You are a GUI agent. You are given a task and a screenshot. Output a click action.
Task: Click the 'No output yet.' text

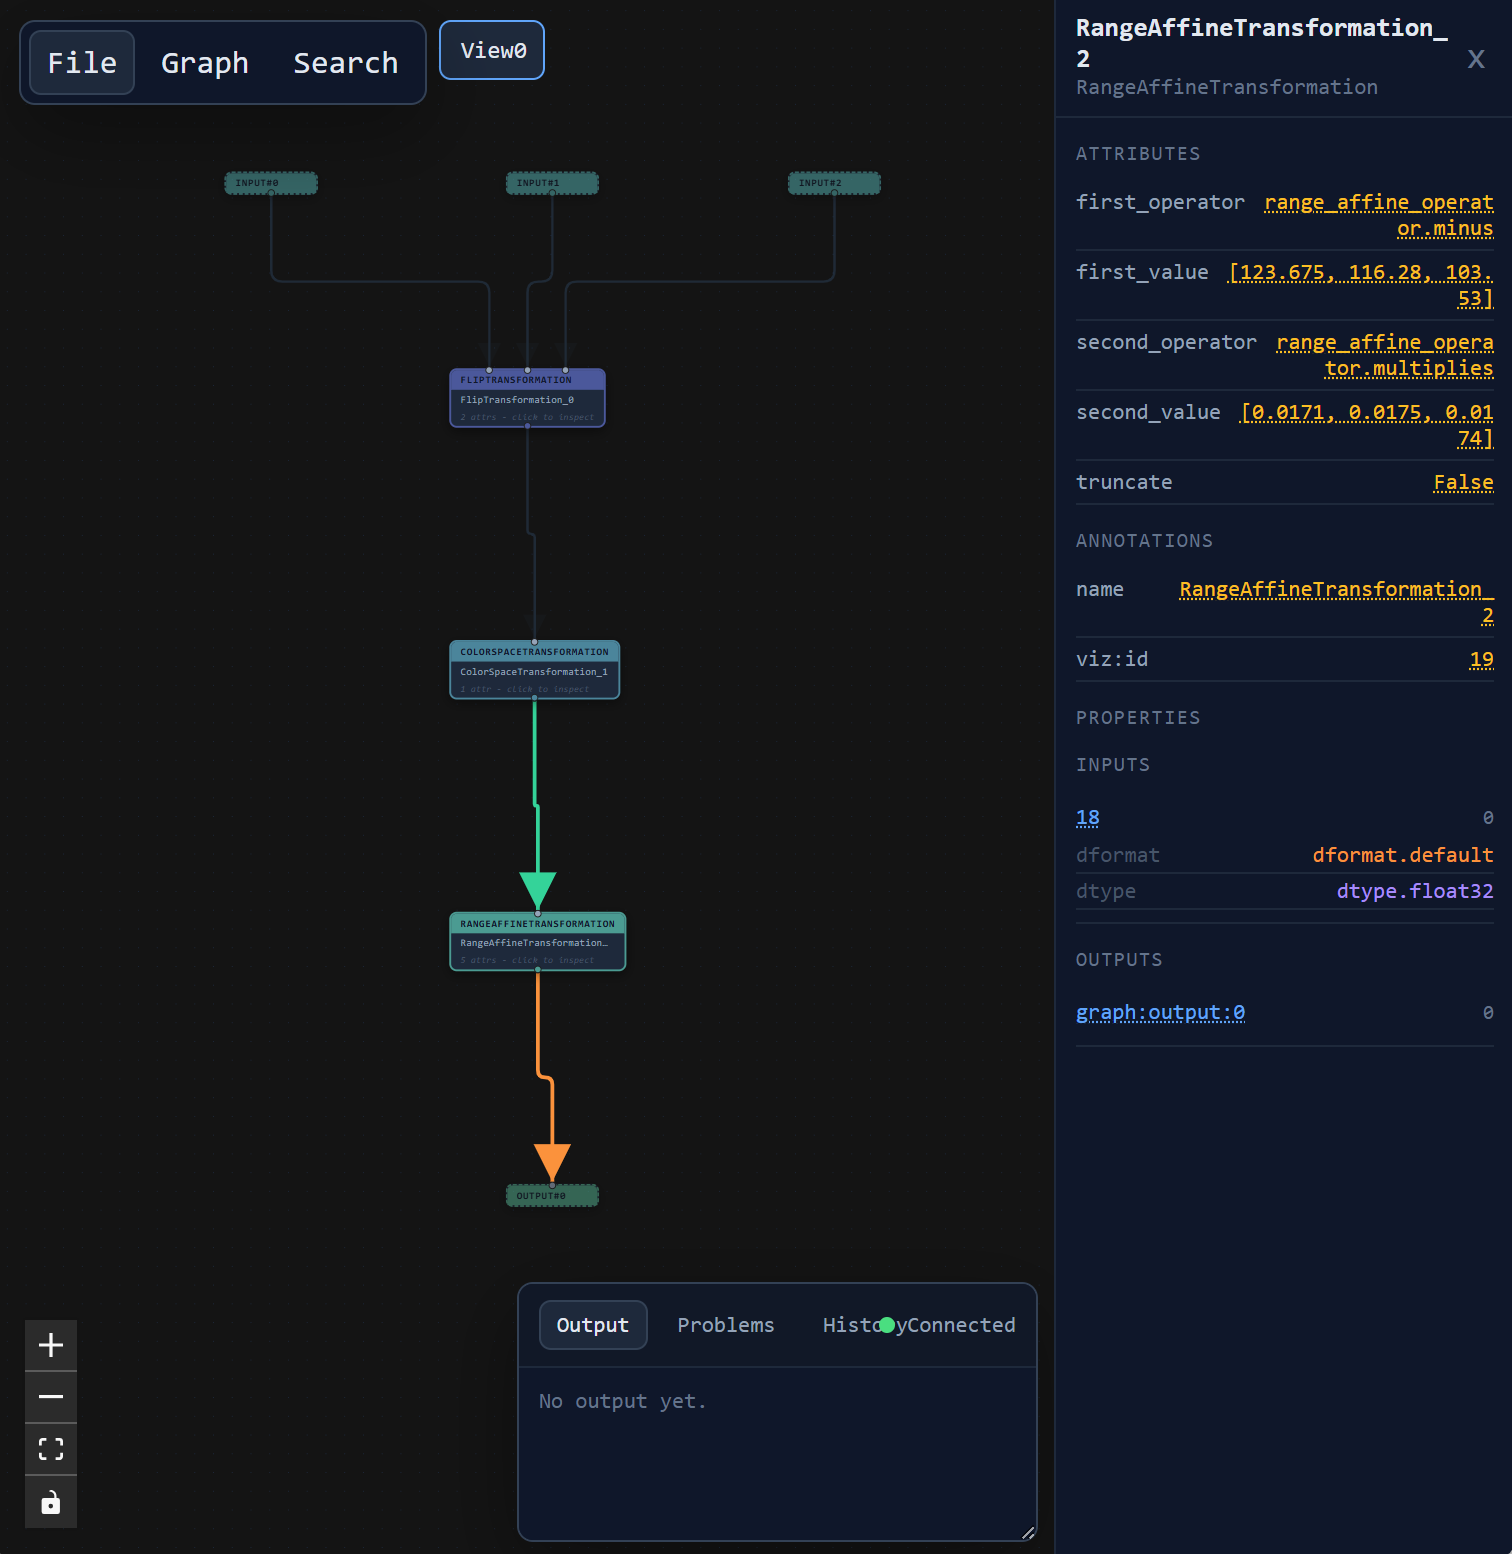(x=623, y=1401)
